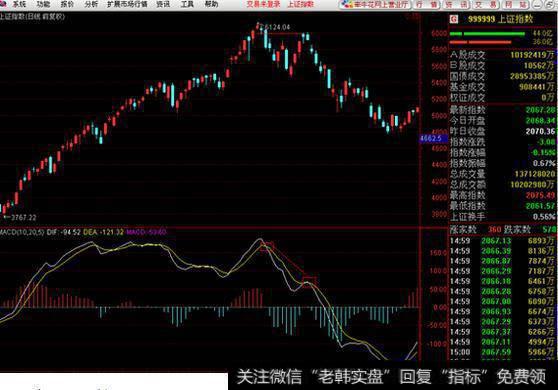The image size is (558, 390).
Task: Open the 扩展市场行情 menu
Action: (x=127, y=4)
